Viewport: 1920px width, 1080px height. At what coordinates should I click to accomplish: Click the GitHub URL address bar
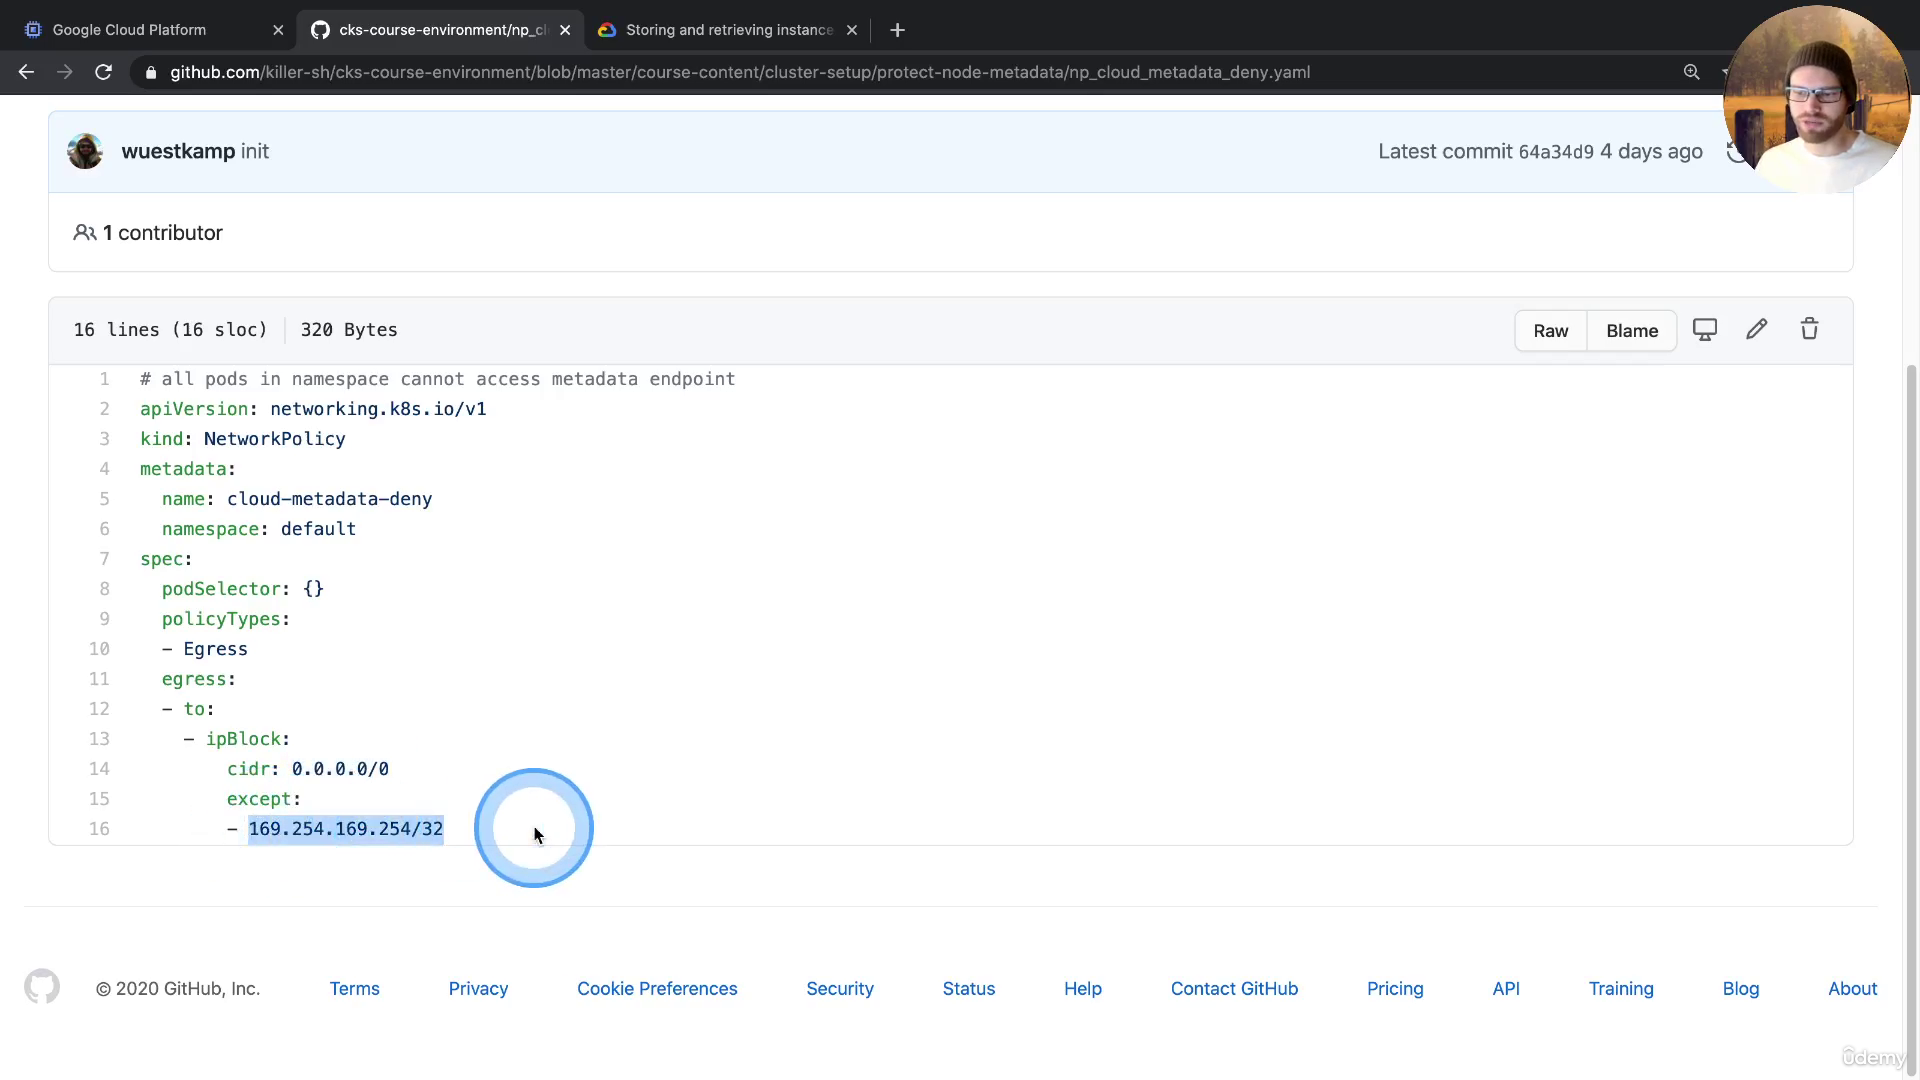click(740, 72)
